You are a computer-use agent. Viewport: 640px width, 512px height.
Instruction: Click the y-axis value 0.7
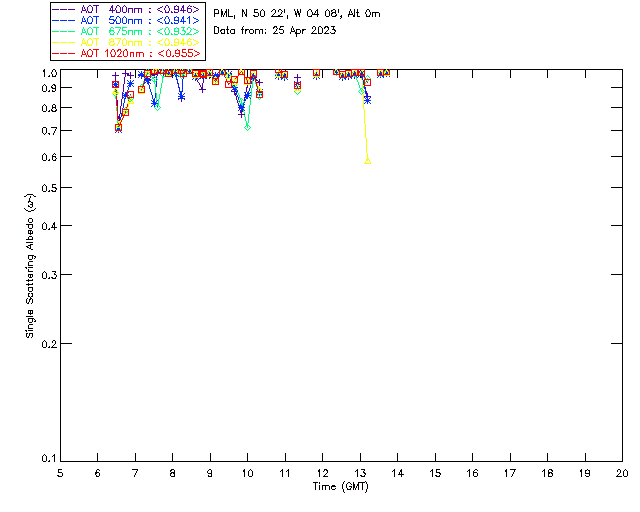coord(49,131)
